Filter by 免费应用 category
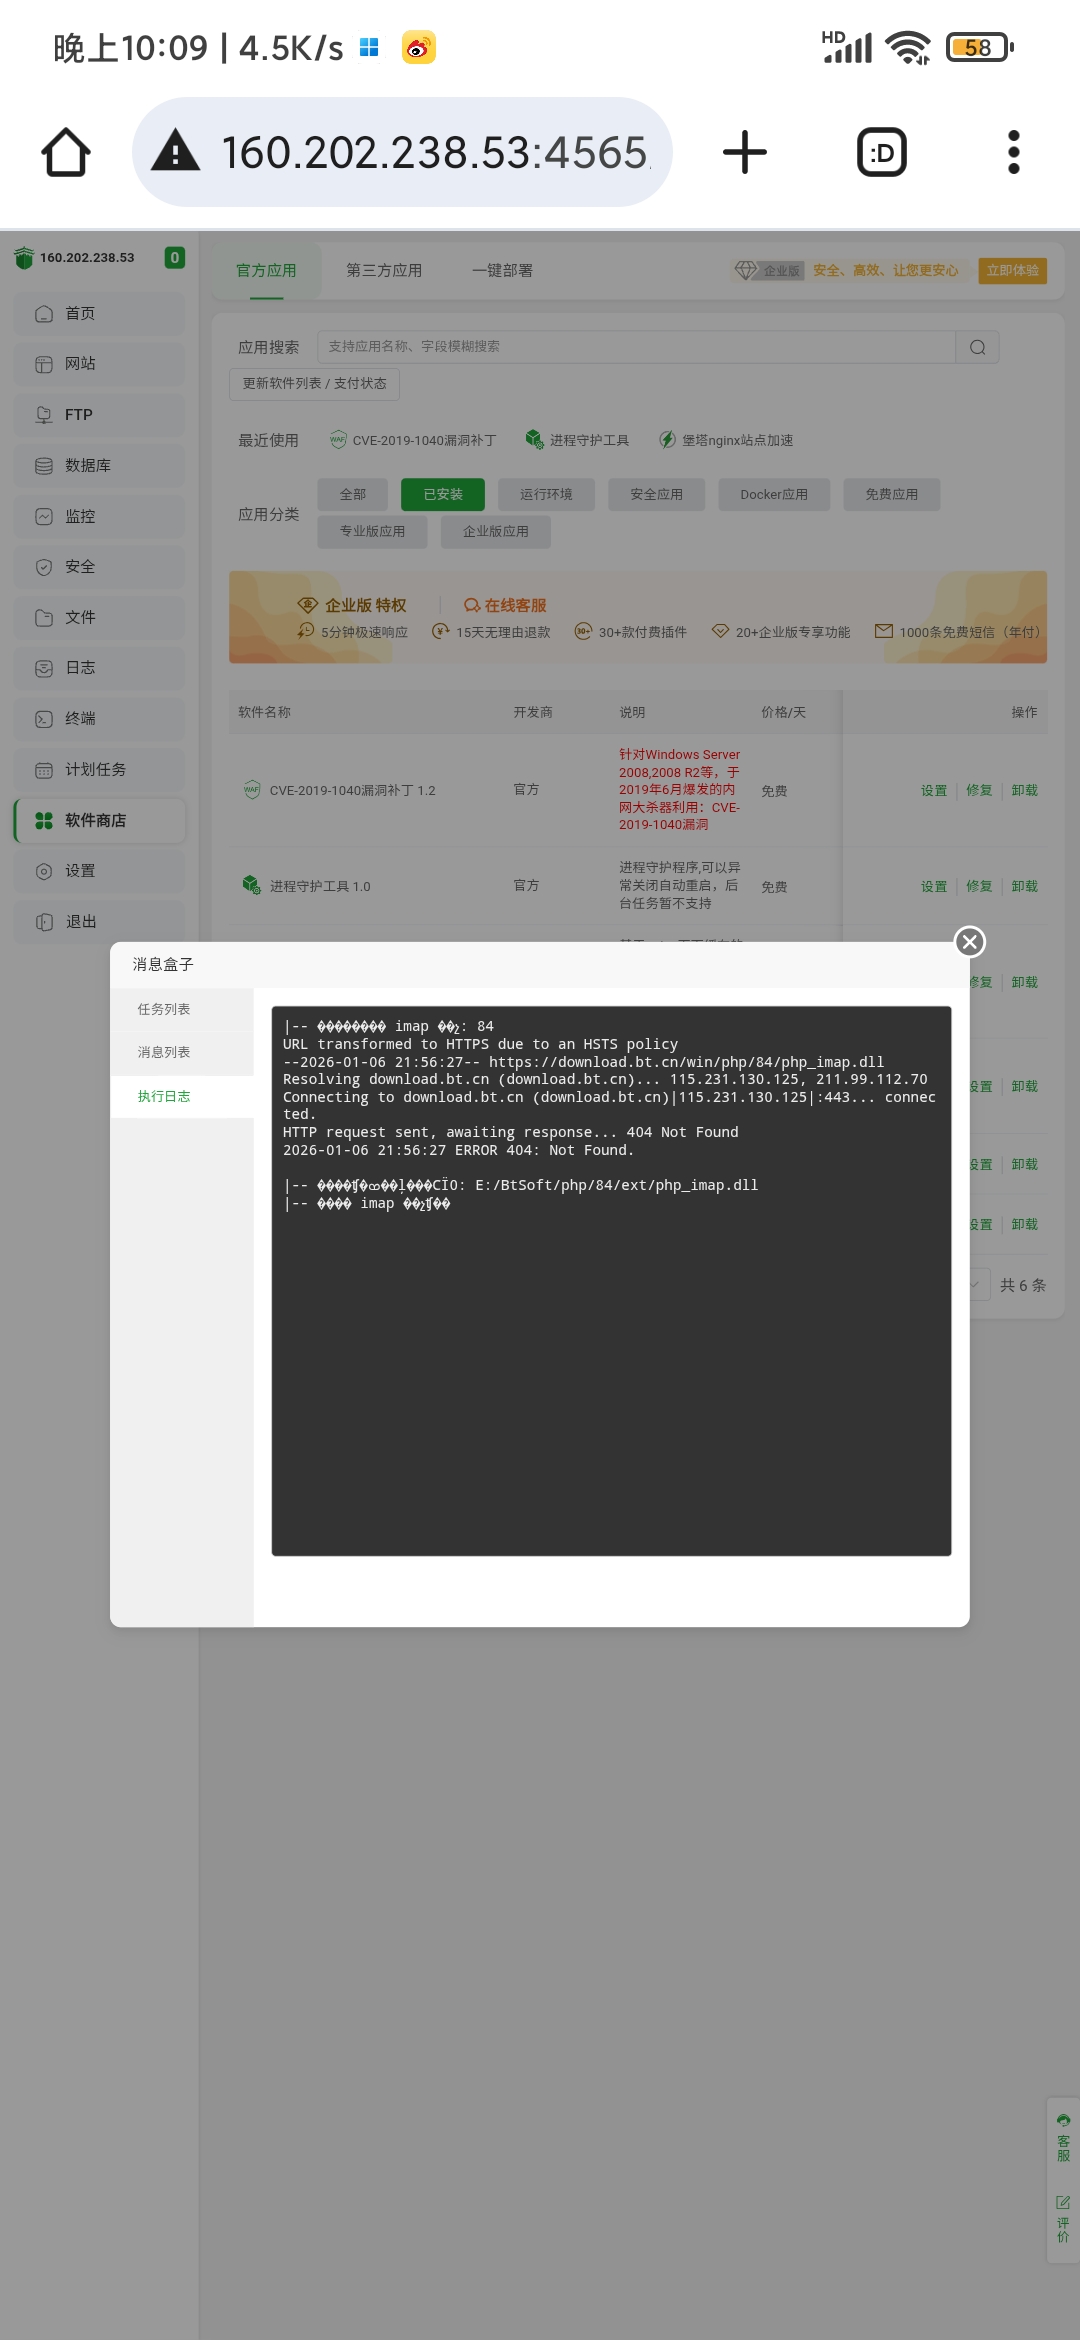 [891, 495]
